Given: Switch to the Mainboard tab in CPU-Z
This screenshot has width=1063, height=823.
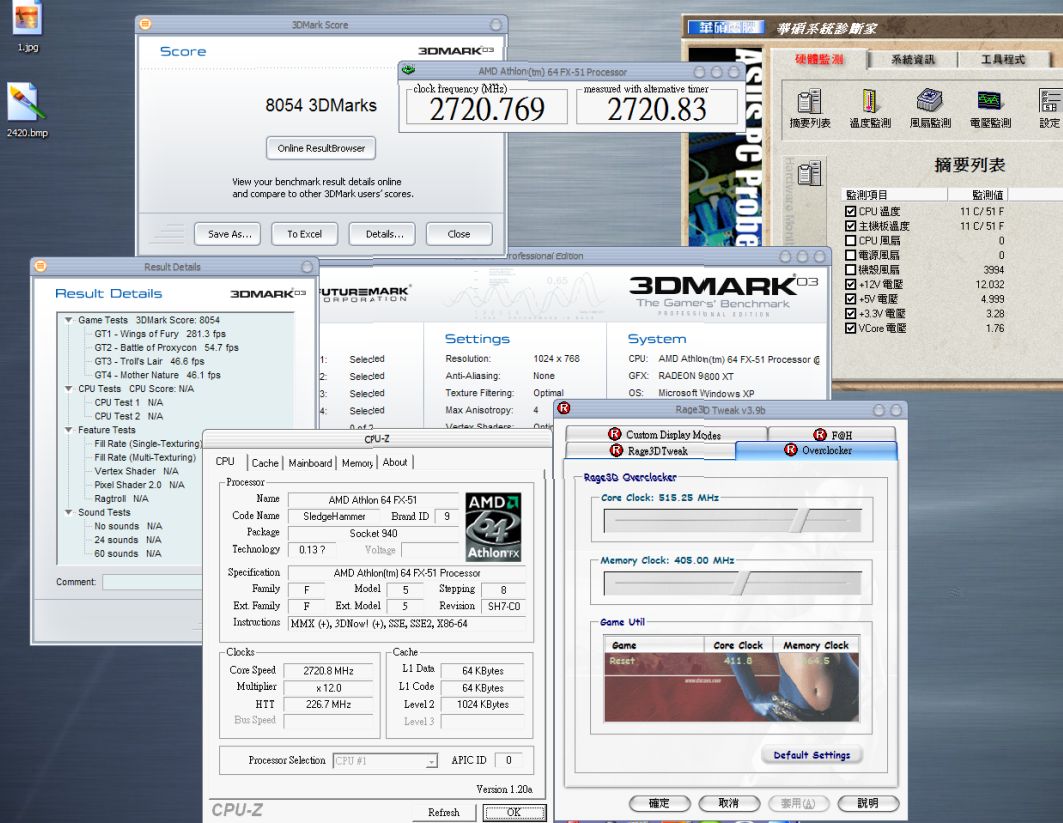Looking at the screenshot, I should tap(310, 463).
